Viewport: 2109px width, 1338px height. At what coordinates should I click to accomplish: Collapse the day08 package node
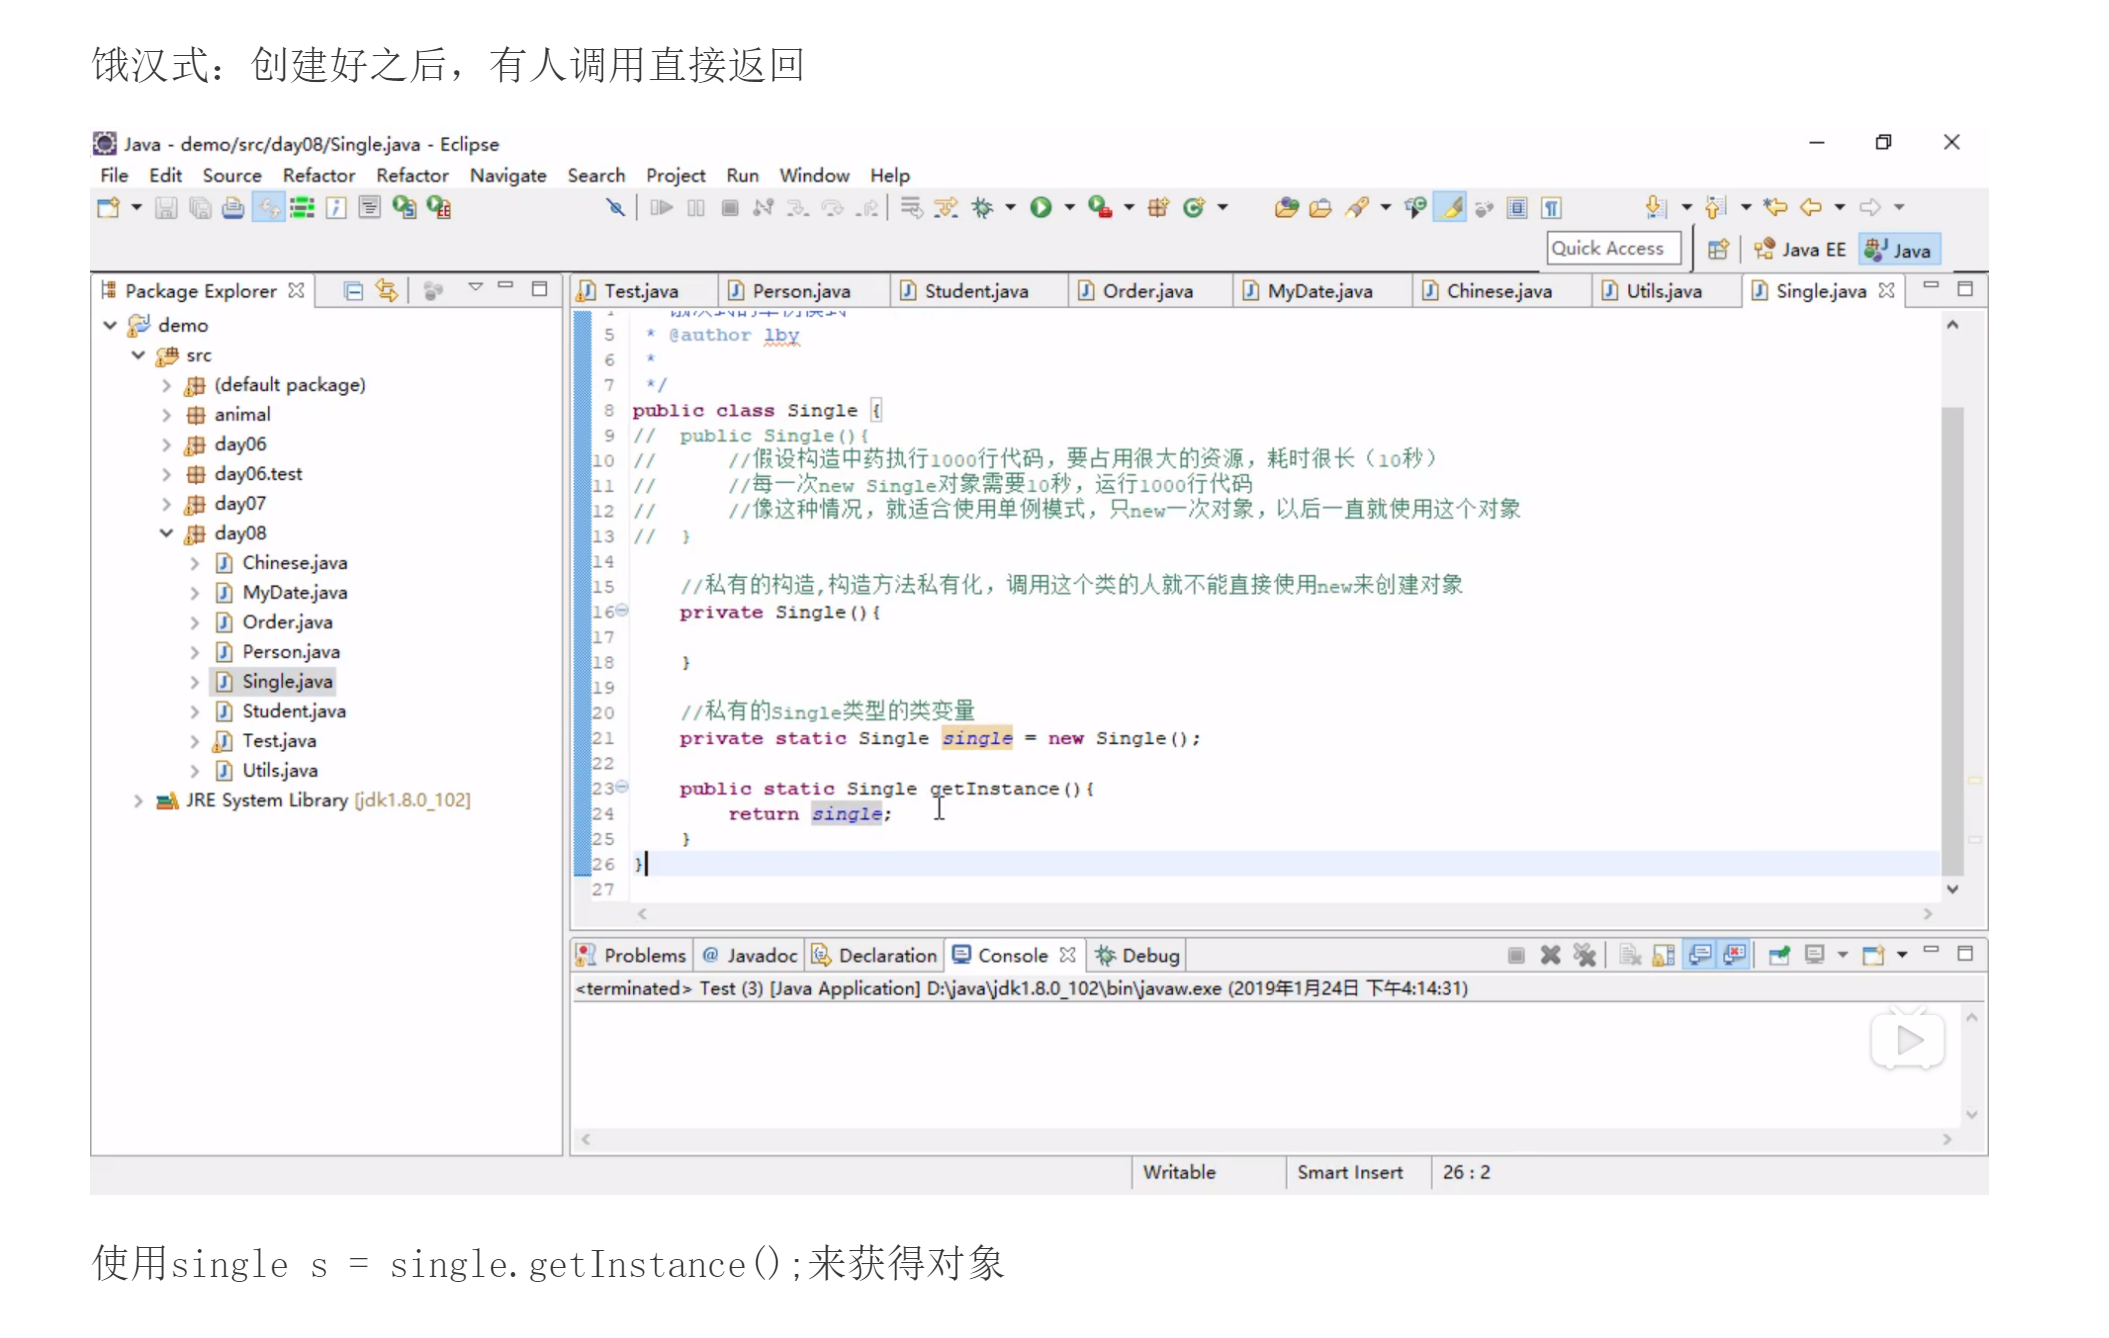(166, 533)
